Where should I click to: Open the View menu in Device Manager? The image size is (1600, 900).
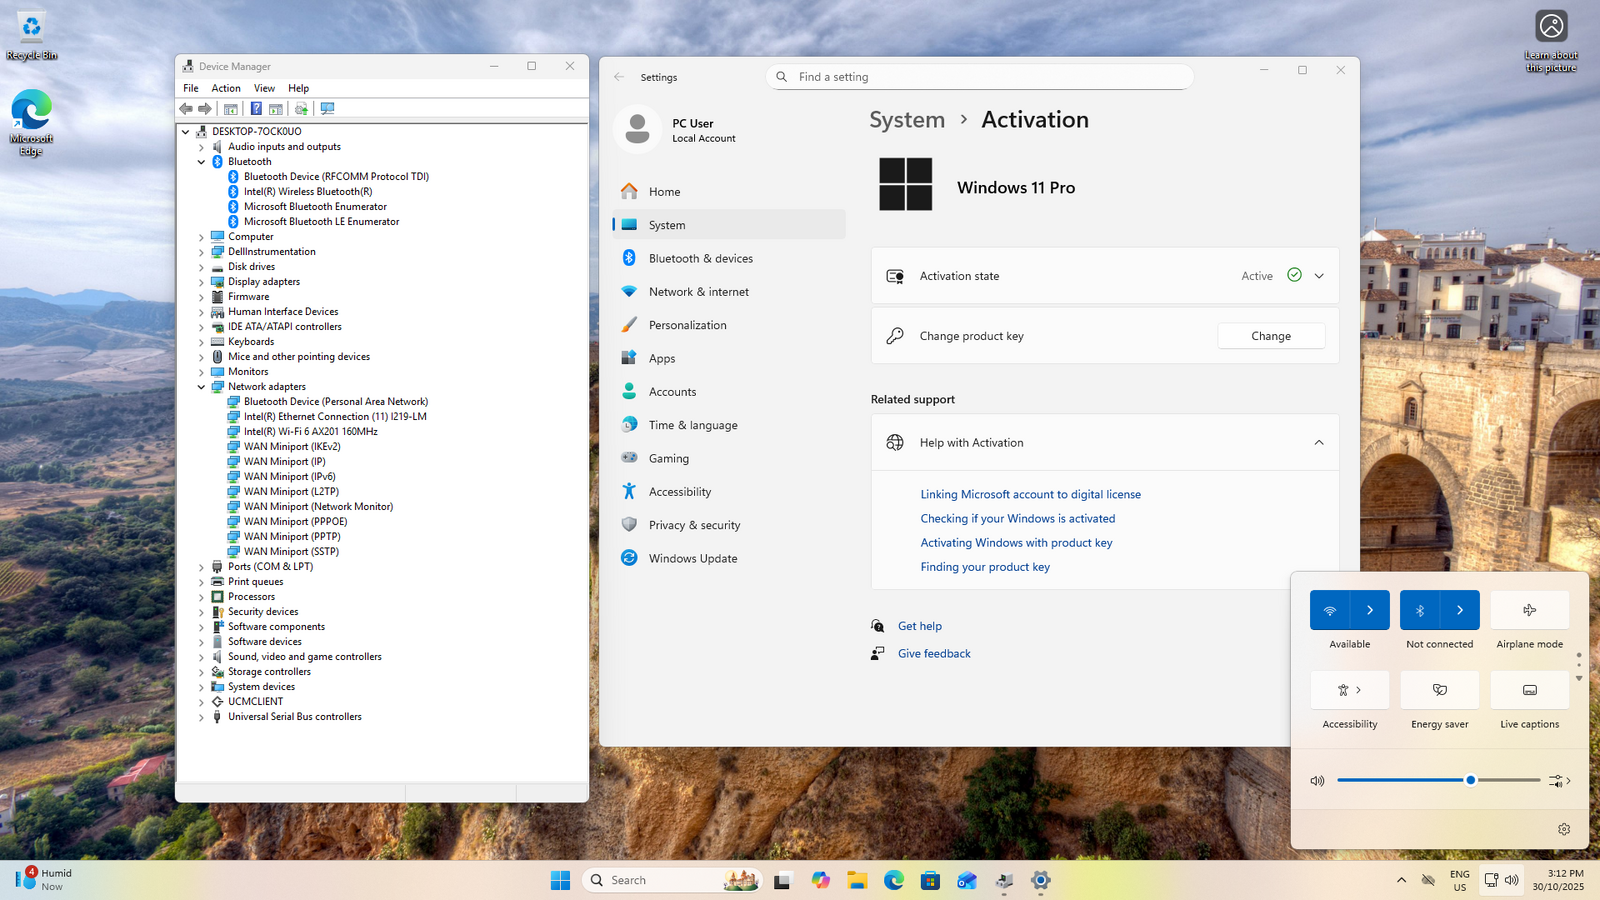pos(264,88)
